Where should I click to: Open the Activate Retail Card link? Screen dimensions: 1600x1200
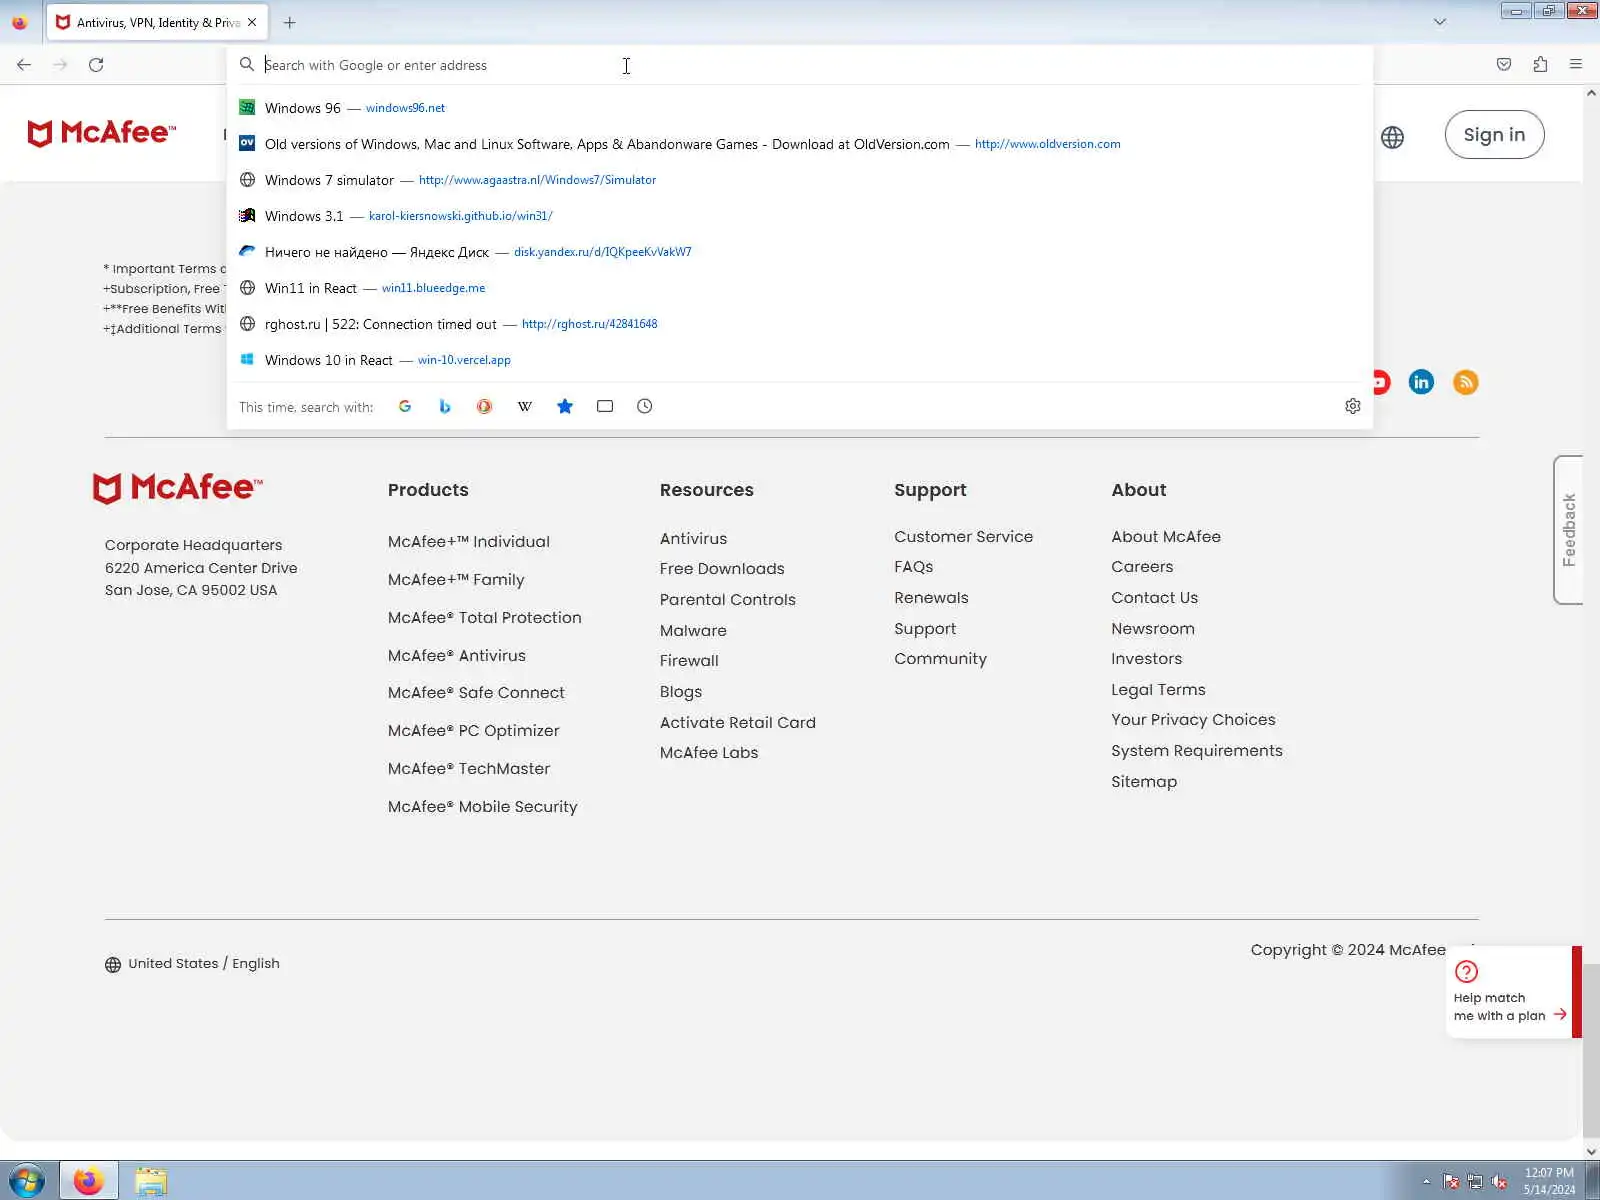pos(738,723)
